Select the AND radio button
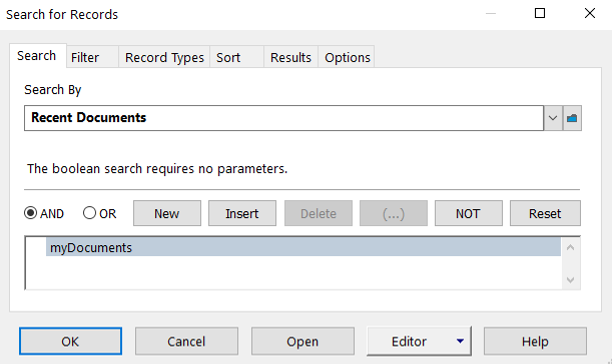The width and height of the screenshot is (612, 364). 30,213
